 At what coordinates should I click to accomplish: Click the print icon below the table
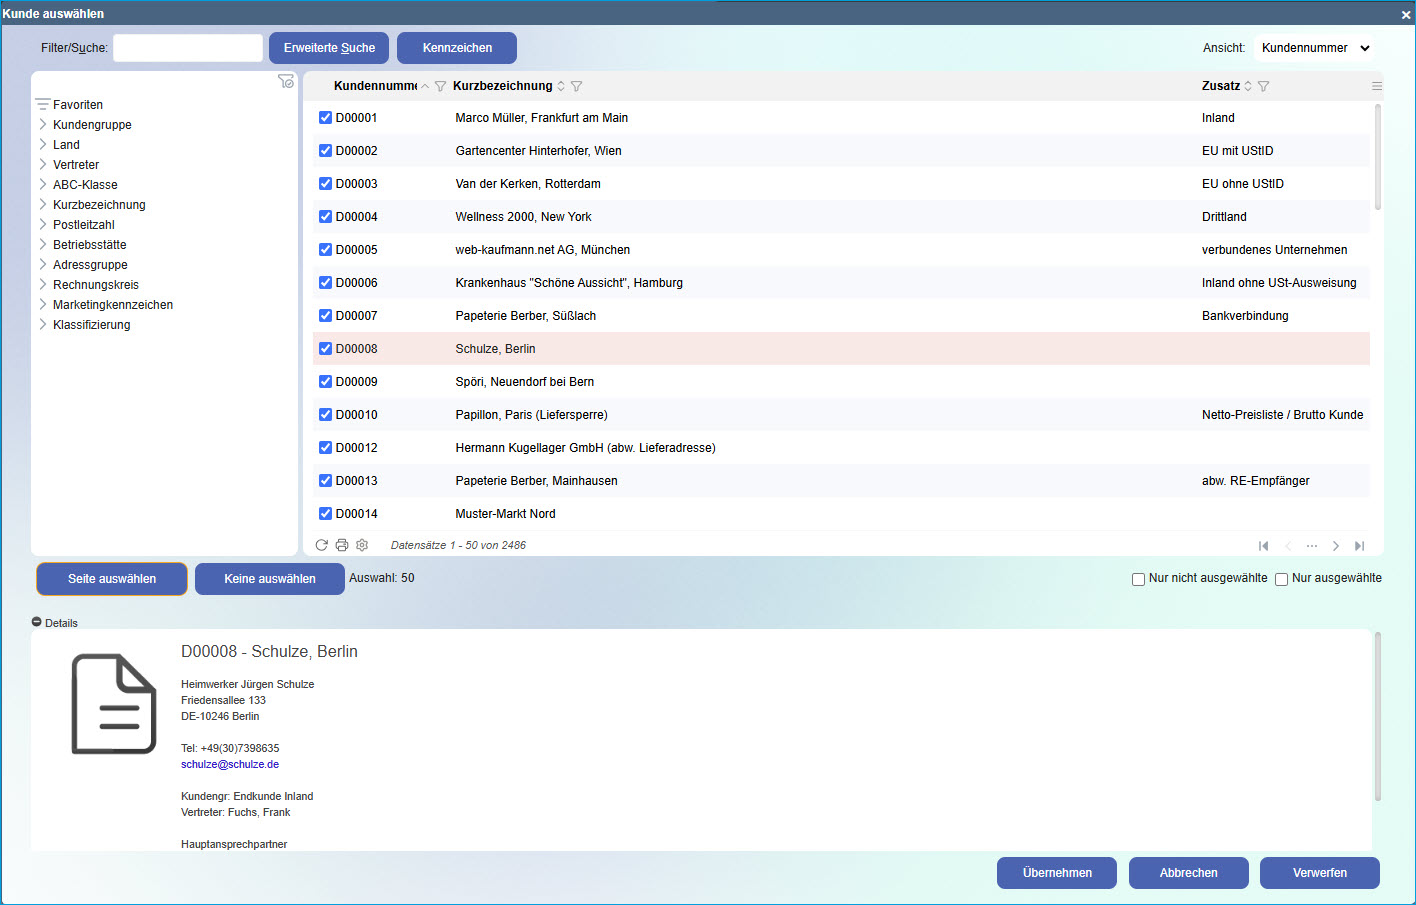(342, 545)
